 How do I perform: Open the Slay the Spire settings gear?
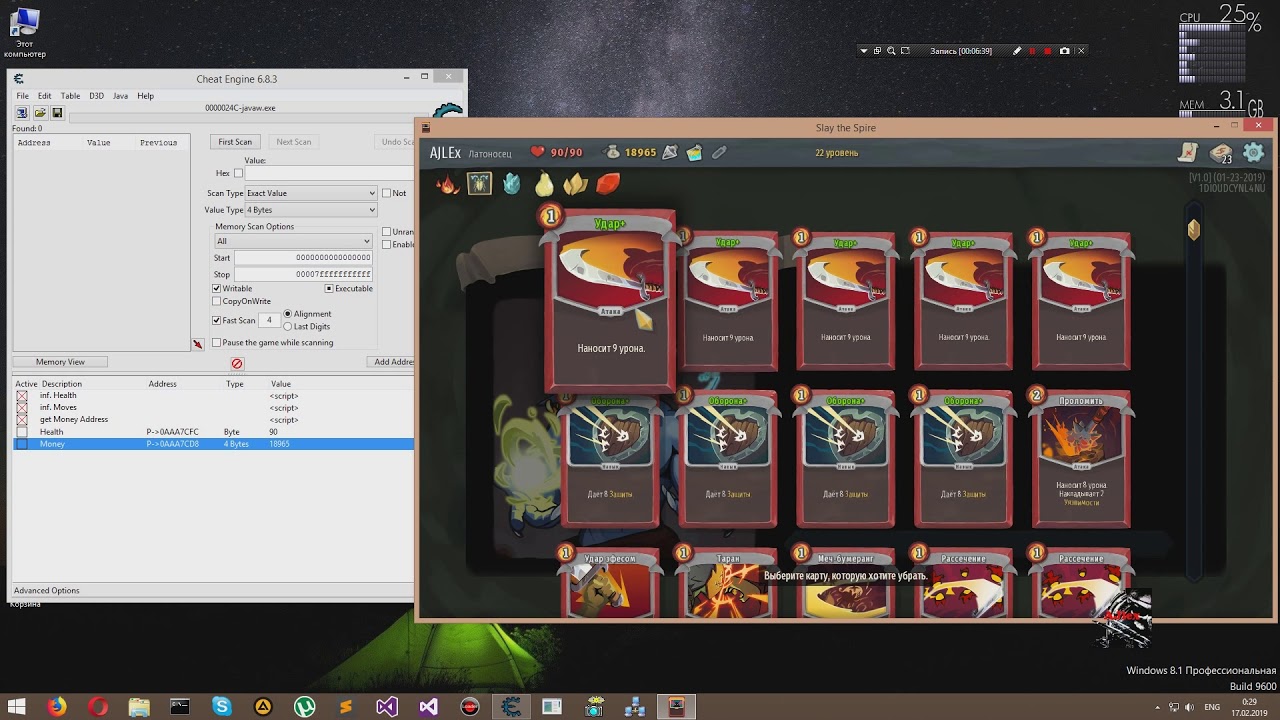[1254, 152]
